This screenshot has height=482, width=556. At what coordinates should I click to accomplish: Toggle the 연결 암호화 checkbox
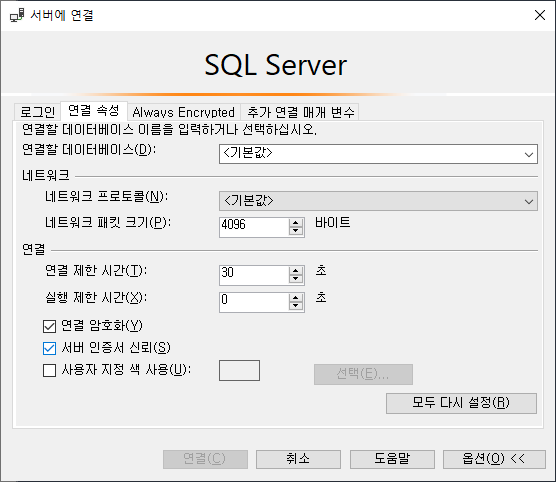point(49,326)
